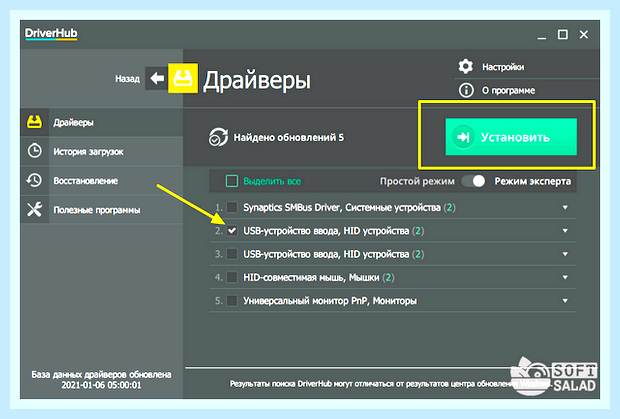Click the yellow Драйверы header icon

(183, 78)
